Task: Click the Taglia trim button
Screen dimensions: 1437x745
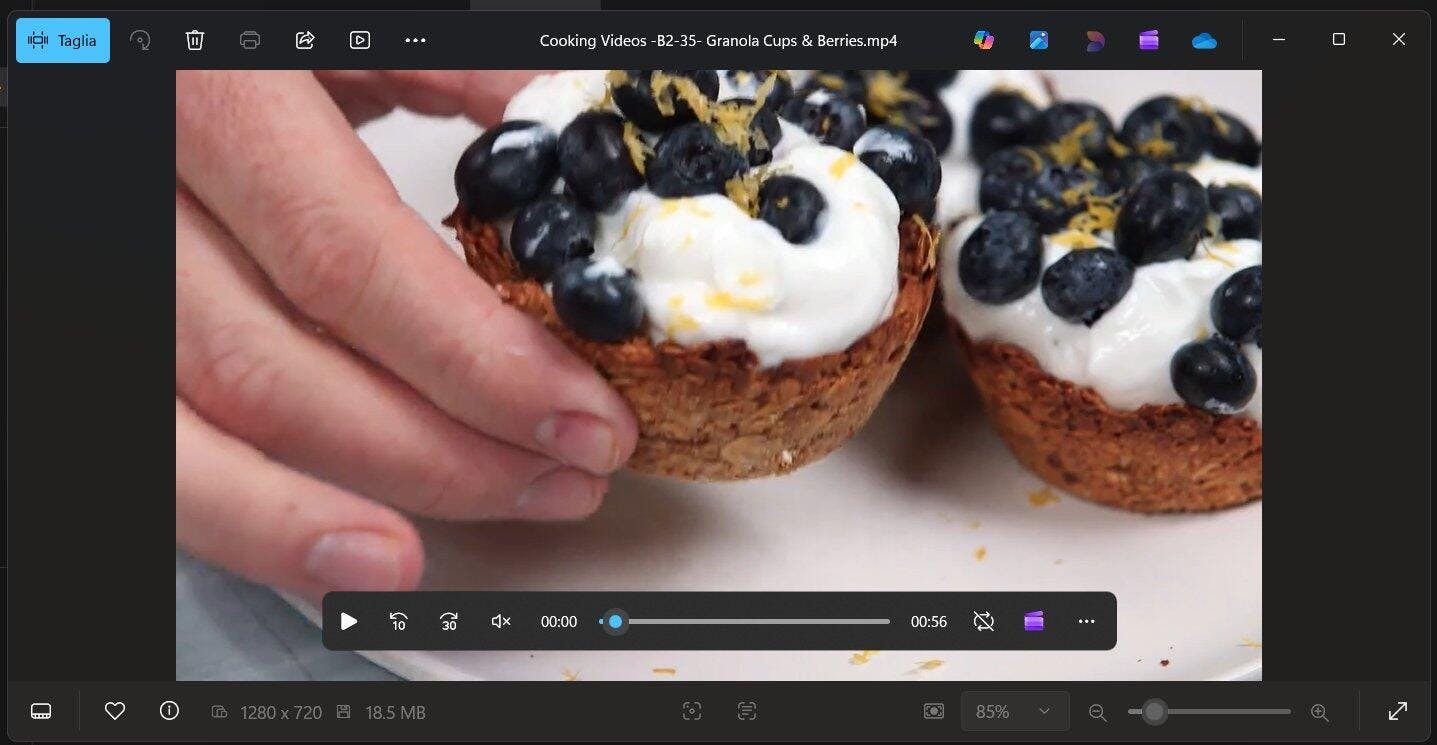Action: [x=63, y=40]
